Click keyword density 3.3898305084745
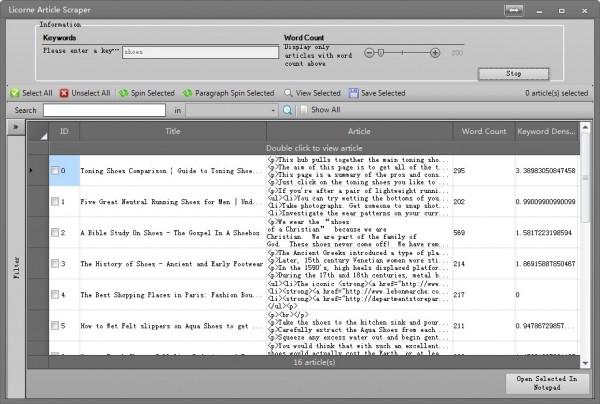600x404 pixels. [x=545, y=171]
